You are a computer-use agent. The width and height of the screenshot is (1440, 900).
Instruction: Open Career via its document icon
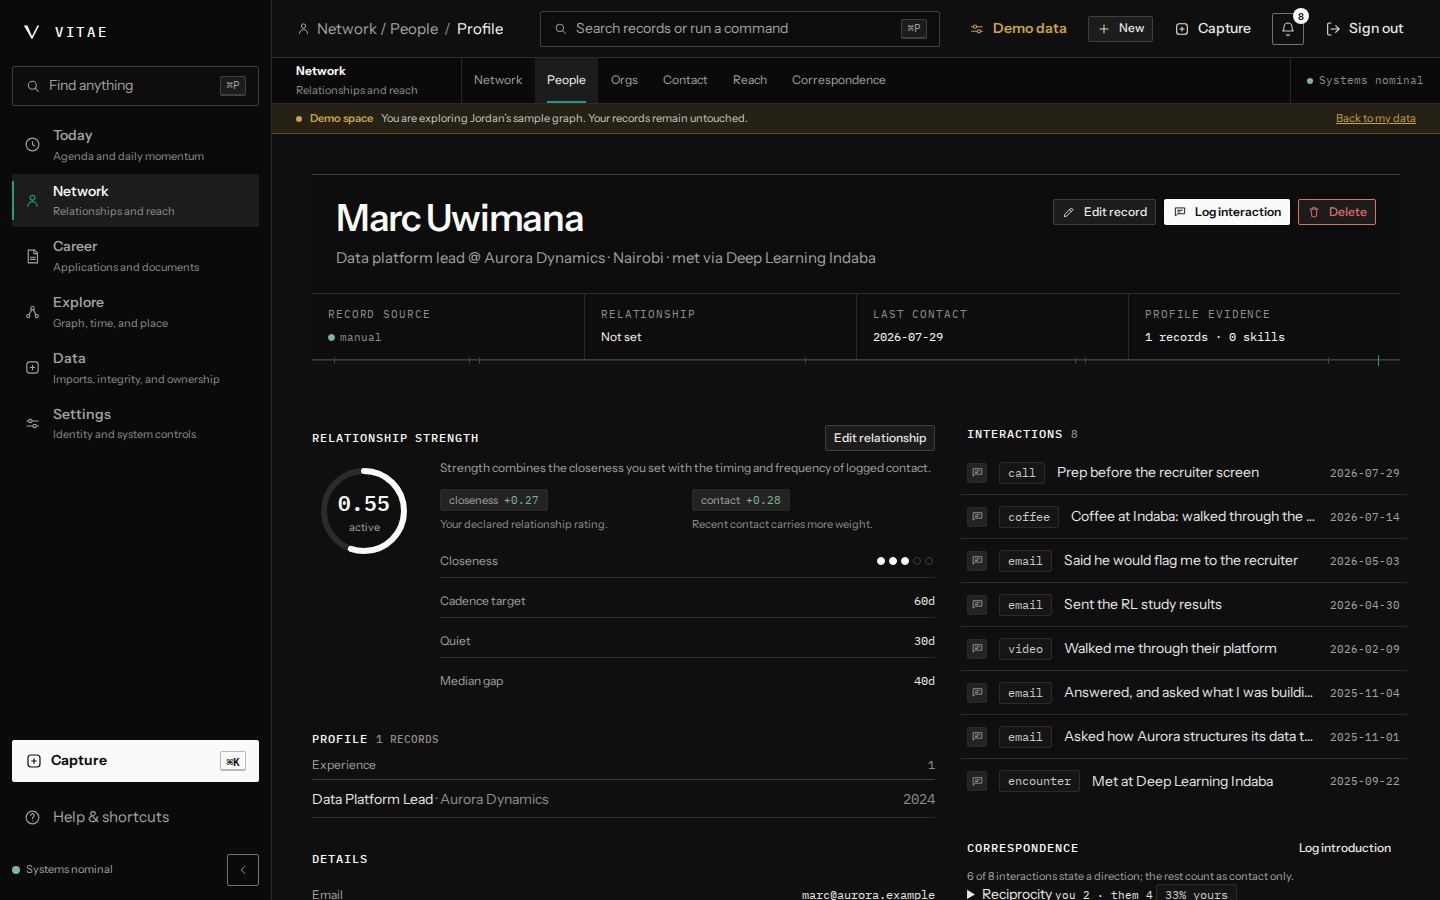click(x=33, y=257)
